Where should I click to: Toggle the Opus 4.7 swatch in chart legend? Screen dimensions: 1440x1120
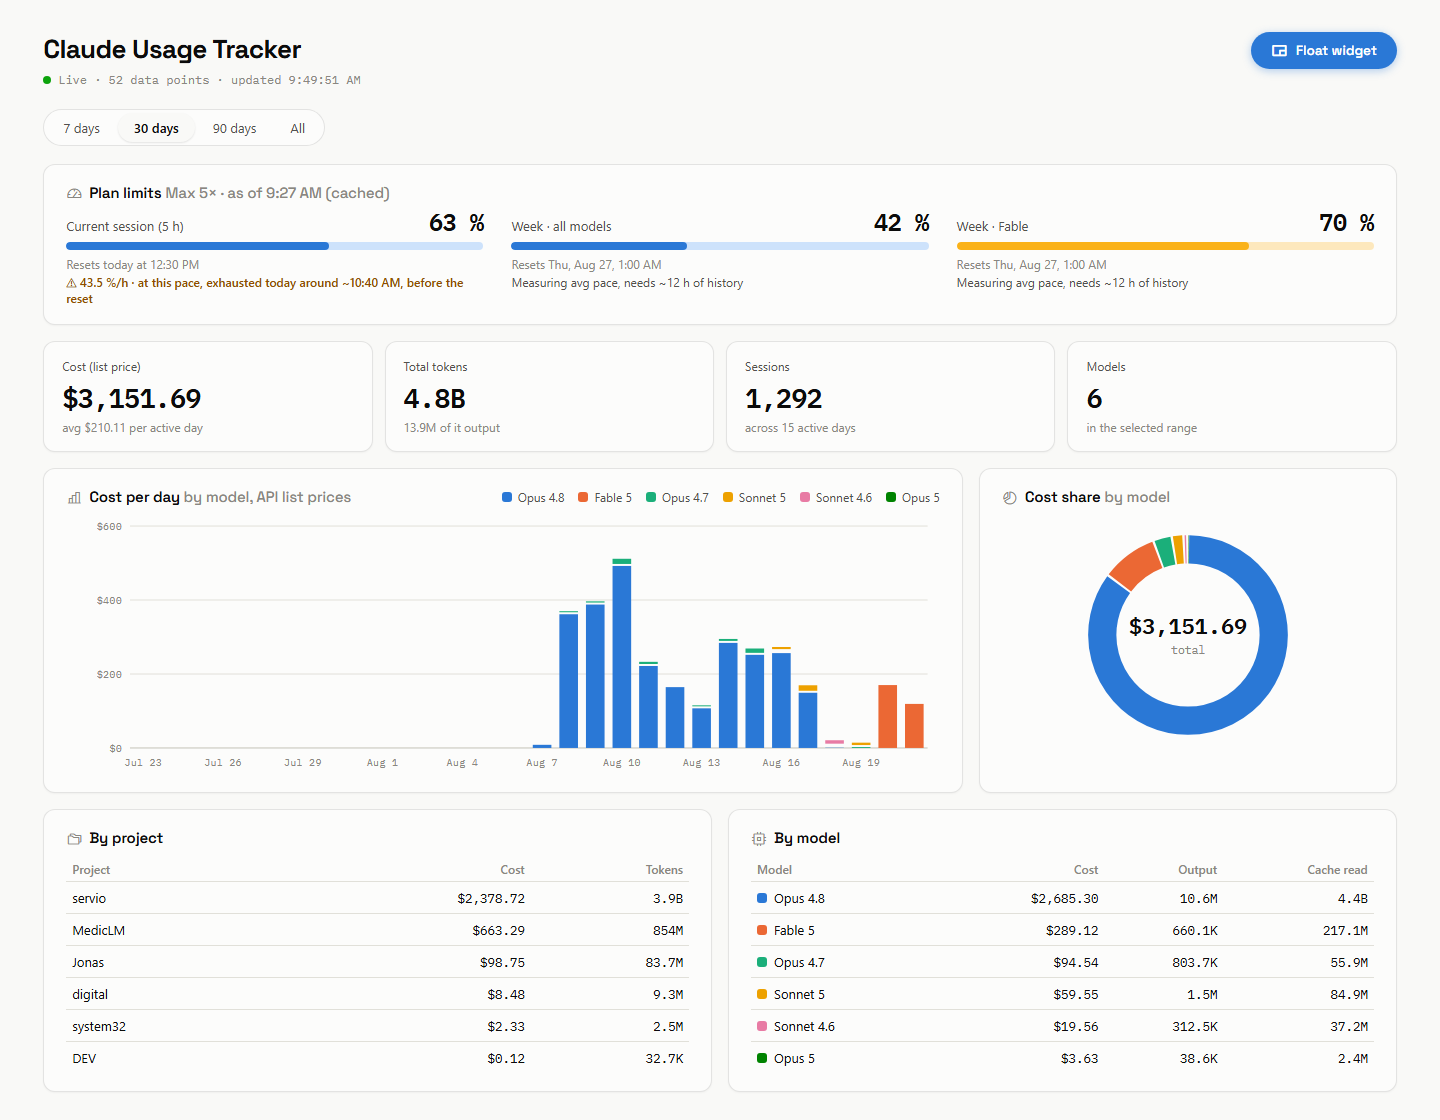tap(651, 498)
